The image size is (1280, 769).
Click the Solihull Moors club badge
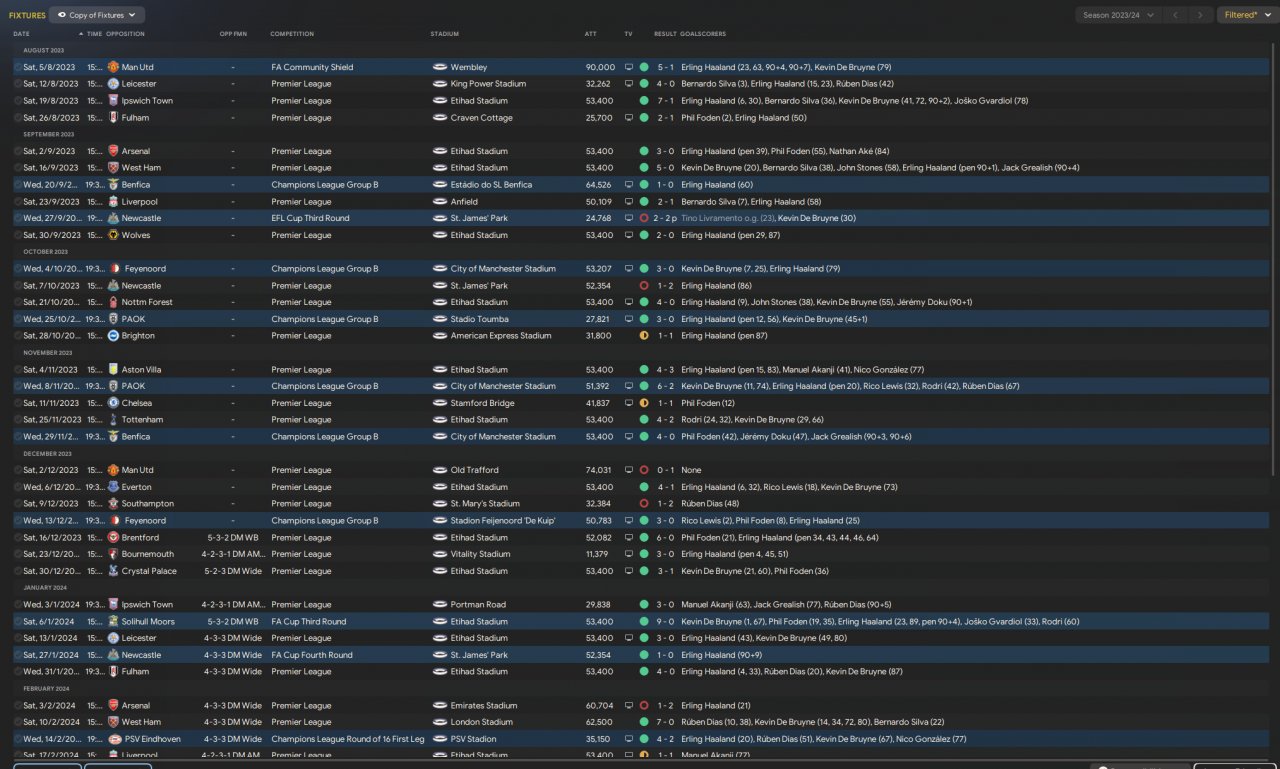(113, 621)
